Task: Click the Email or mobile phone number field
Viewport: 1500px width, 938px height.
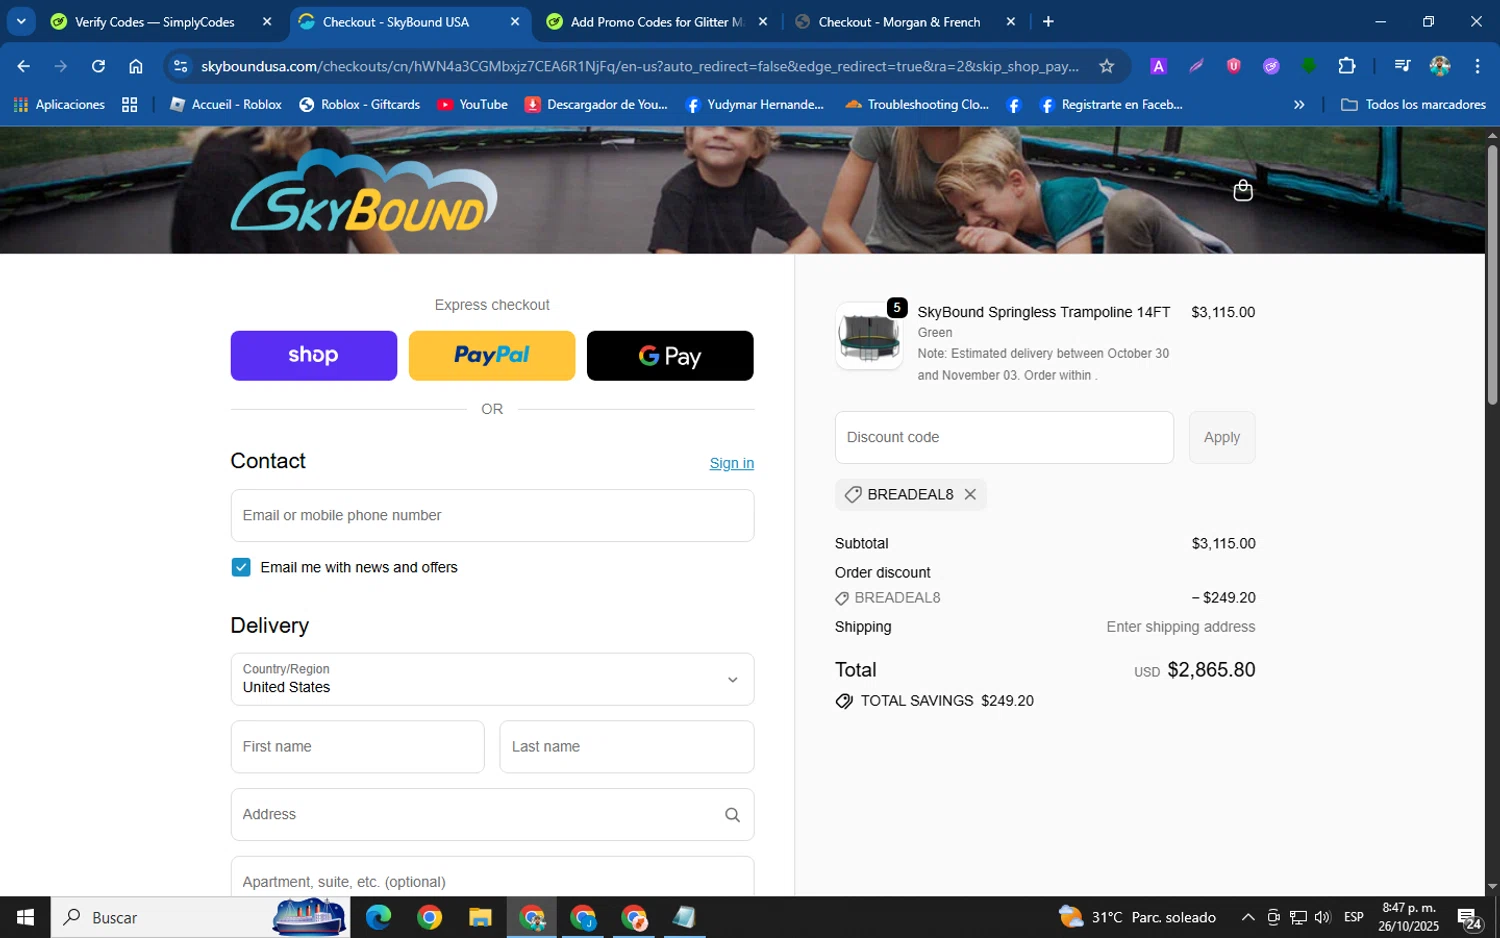Action: tap(492, 515)
